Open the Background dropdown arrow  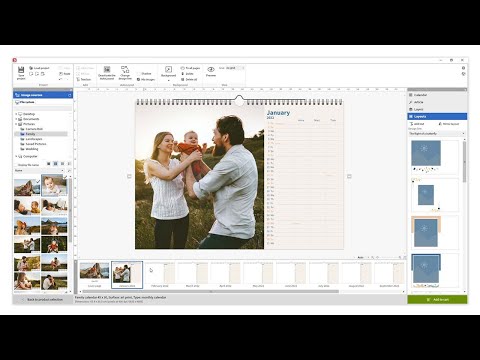[x=168, y=80]
